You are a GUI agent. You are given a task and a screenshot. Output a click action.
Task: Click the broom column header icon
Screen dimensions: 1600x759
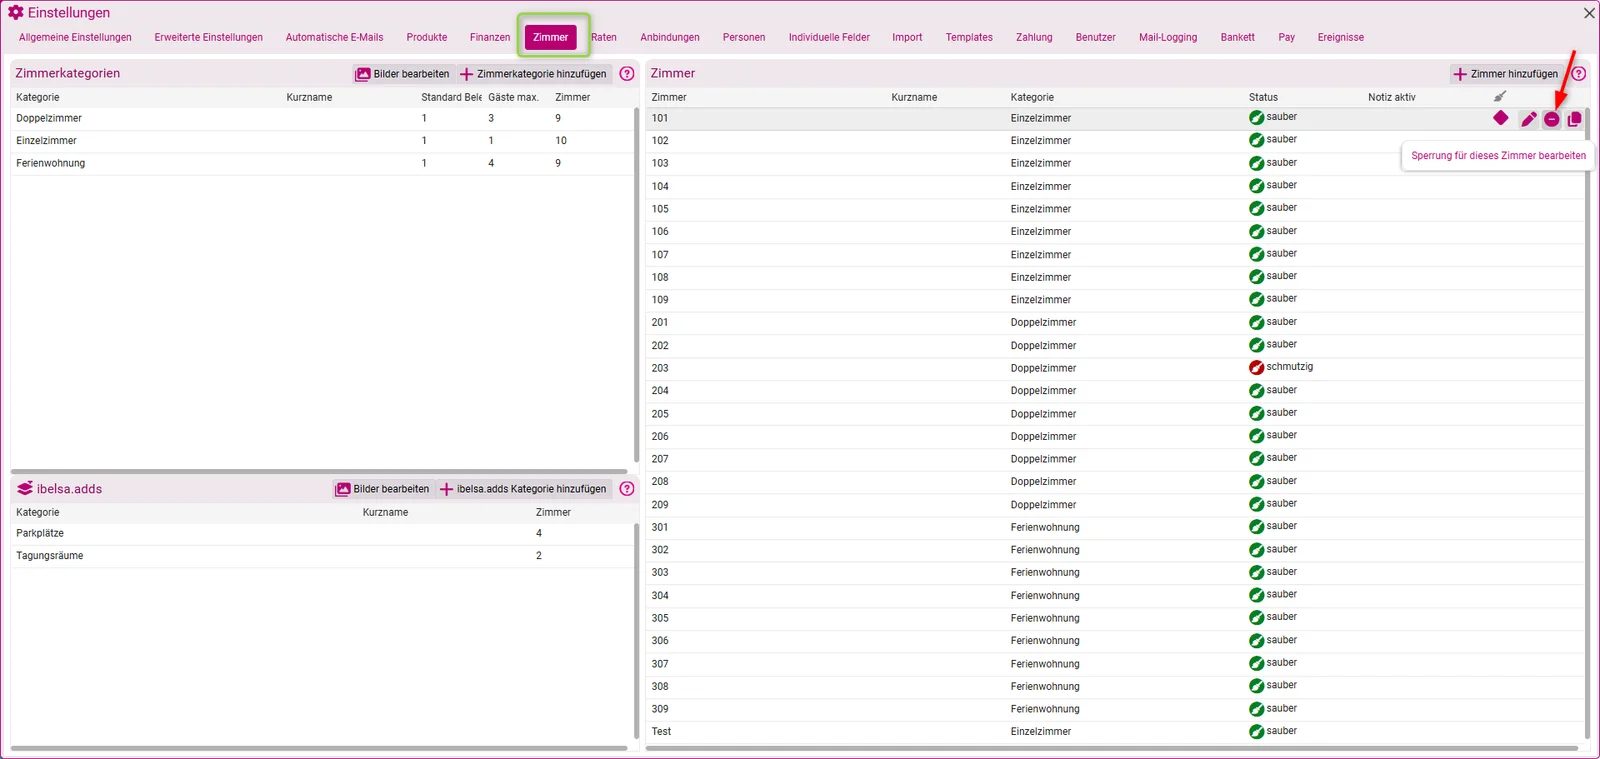click(1499, 97)
